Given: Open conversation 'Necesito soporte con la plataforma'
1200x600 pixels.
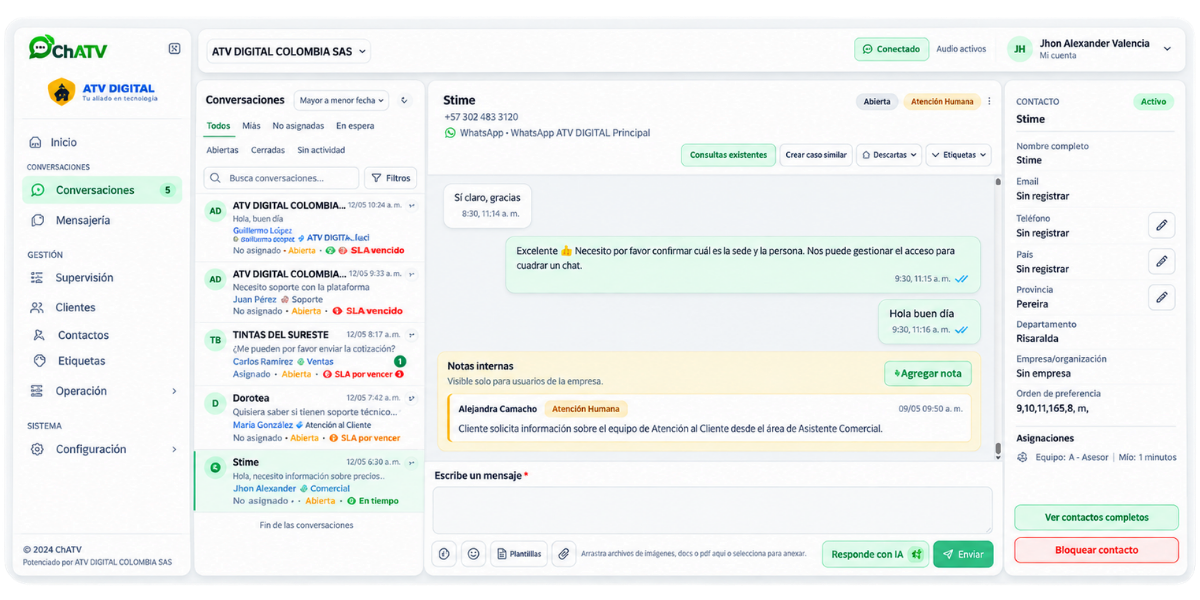Looking at the screenshot, I should 309,291.
